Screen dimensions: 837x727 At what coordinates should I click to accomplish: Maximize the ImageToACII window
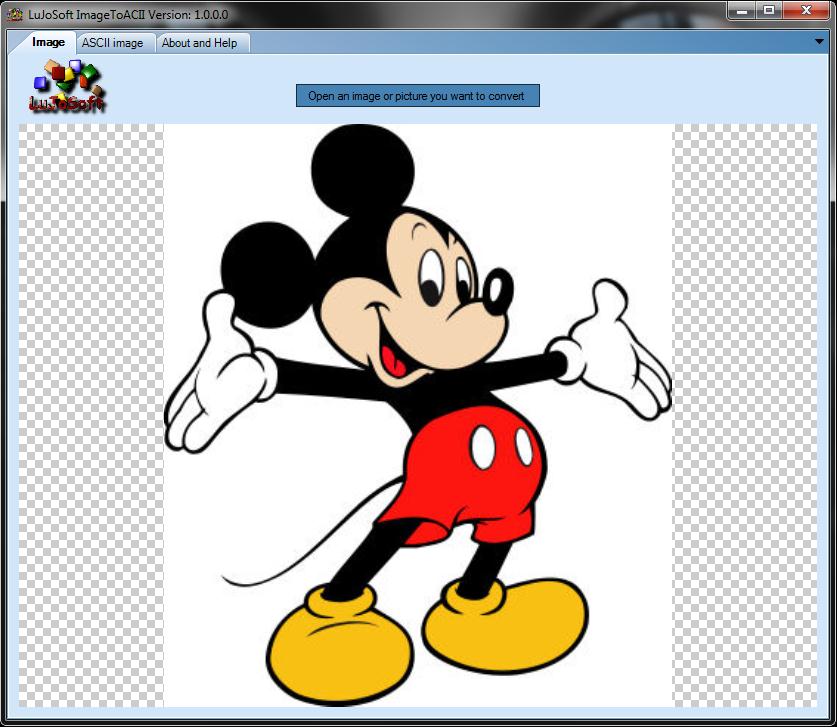click(x=768, y=10)
